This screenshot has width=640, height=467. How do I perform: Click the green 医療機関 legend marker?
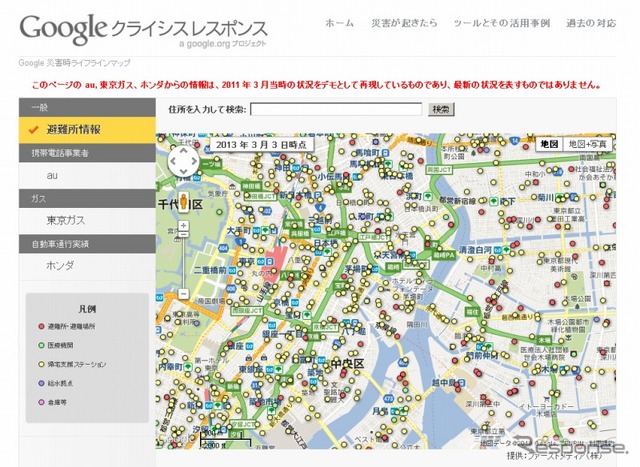point(41,345)
